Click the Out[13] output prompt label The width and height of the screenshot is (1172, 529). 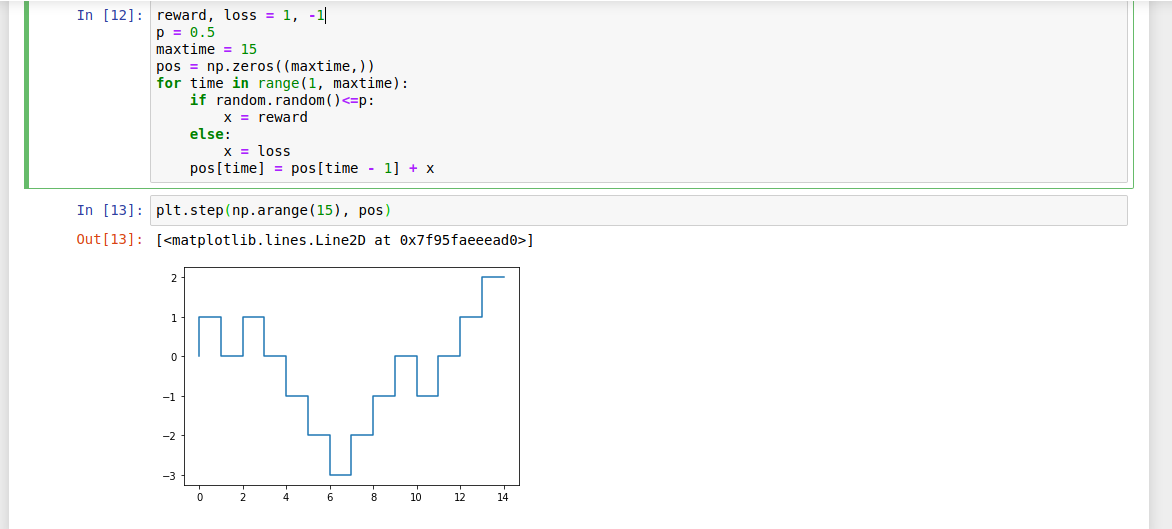(110, 240)
